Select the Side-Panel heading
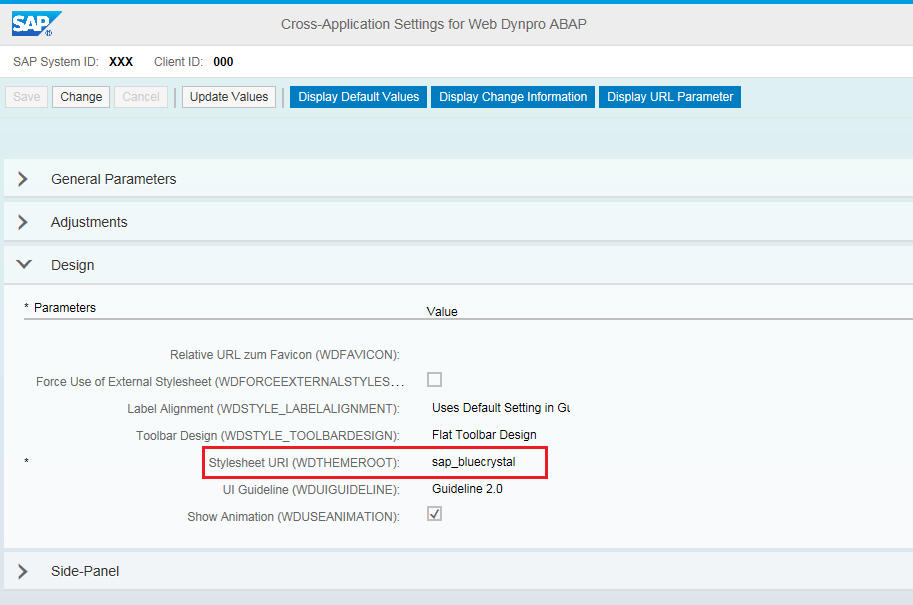Screen dimensions: 913x605 85,571
